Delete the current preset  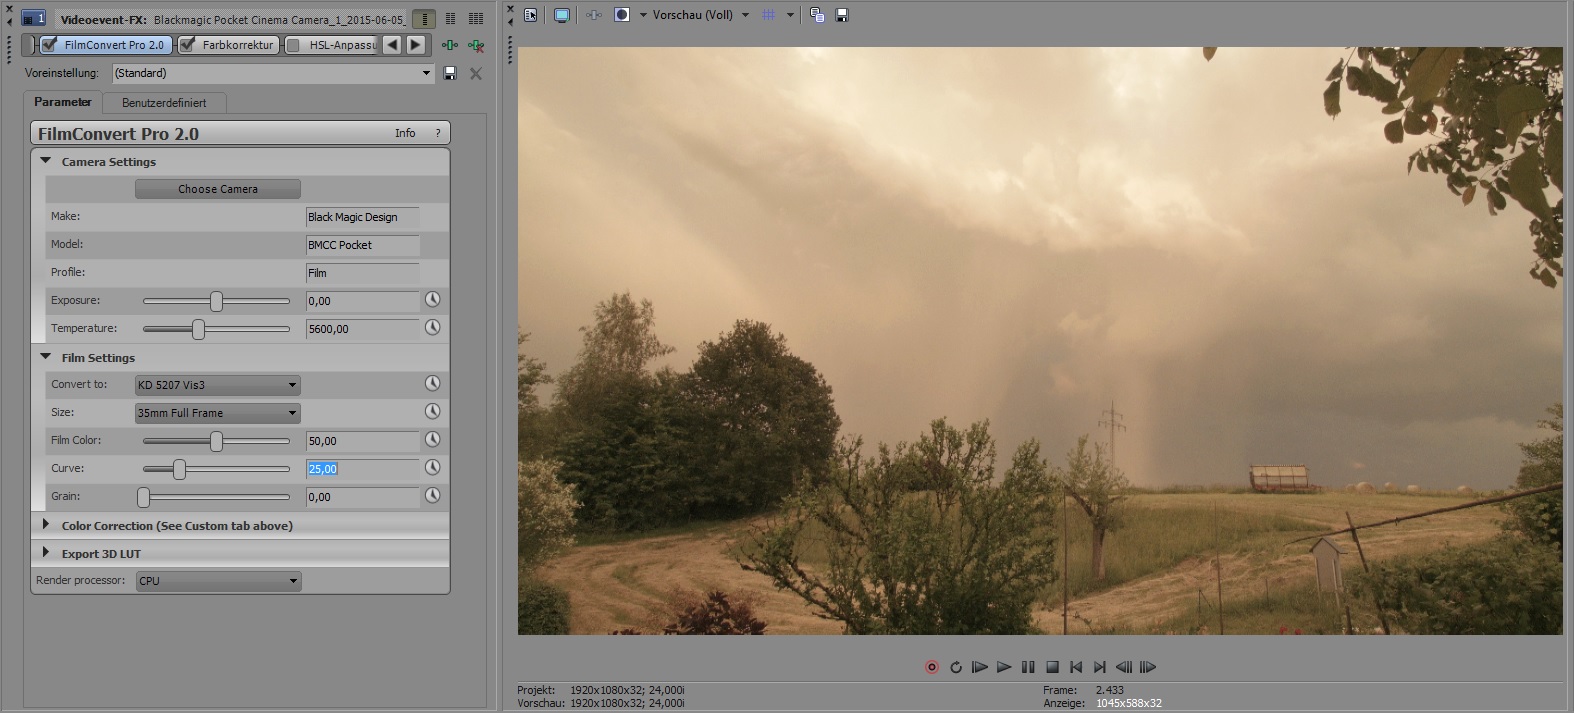point(476,73)
